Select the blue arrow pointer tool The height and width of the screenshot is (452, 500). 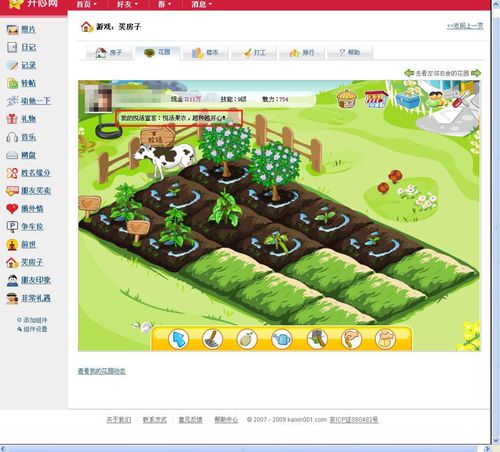tap(179, 339)
